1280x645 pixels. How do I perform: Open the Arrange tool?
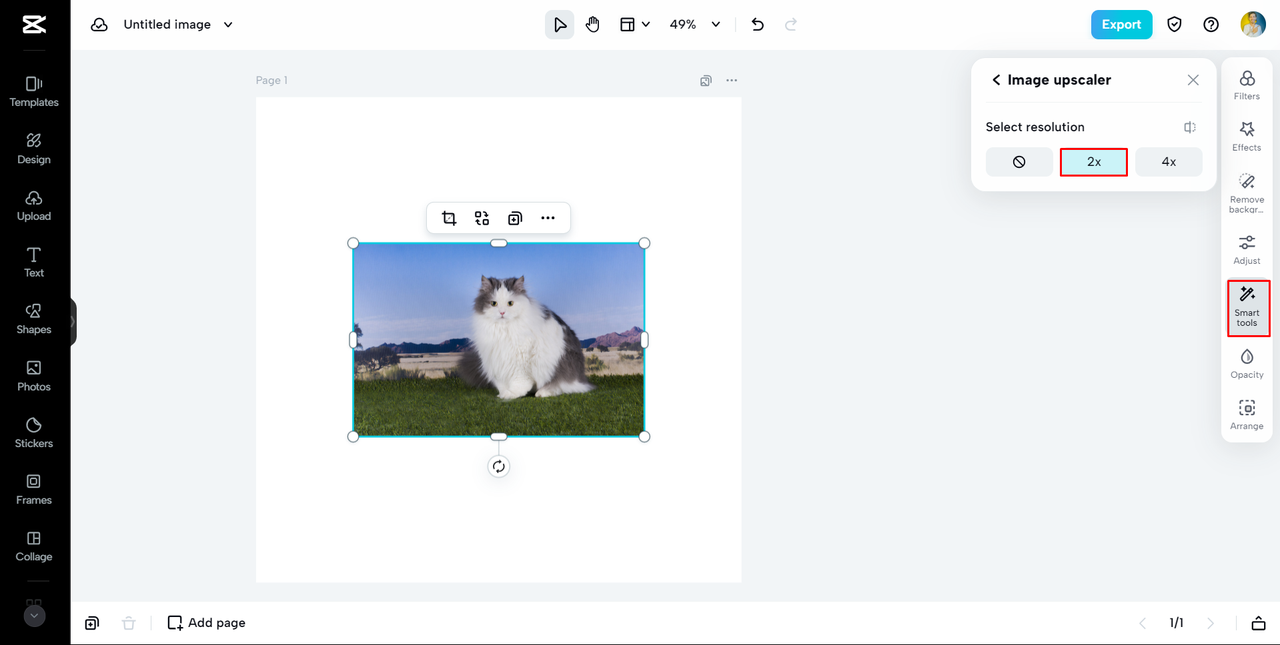[1247, 415]
